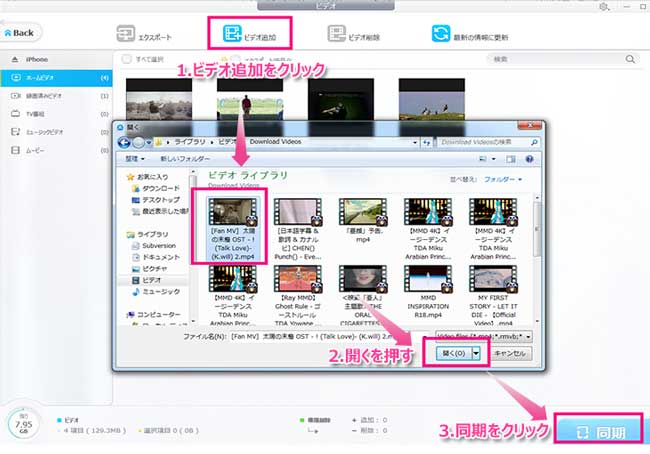Click the ビデオ削除 delete video icon
Image resolution: width=650 pixels, height=454 pixels.
point(336,34)
